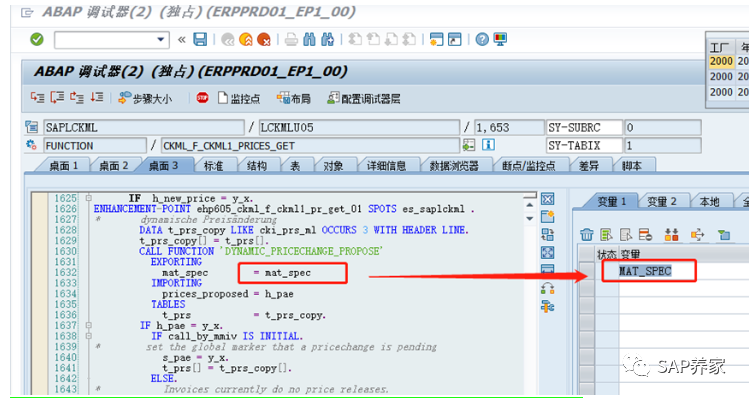Image resolution: width=749 pixels, height=398 pixels.
Task: Click the Continue debugger icon
Action: pos(96,98)
